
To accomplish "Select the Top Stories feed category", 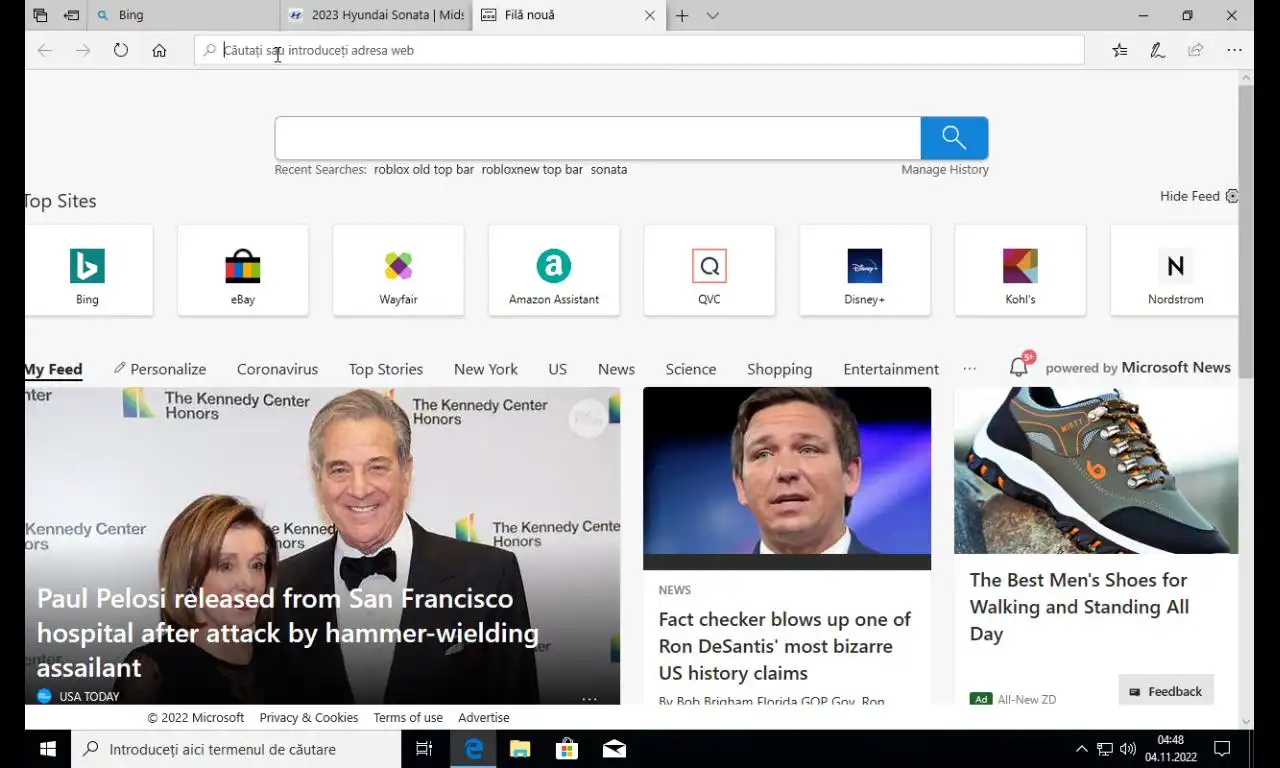I will pyautogui.click(x=386, y=369).
